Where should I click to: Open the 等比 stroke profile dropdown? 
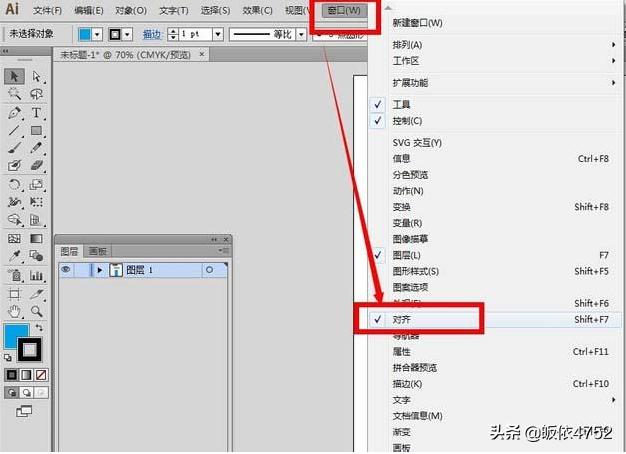[301, 35]
